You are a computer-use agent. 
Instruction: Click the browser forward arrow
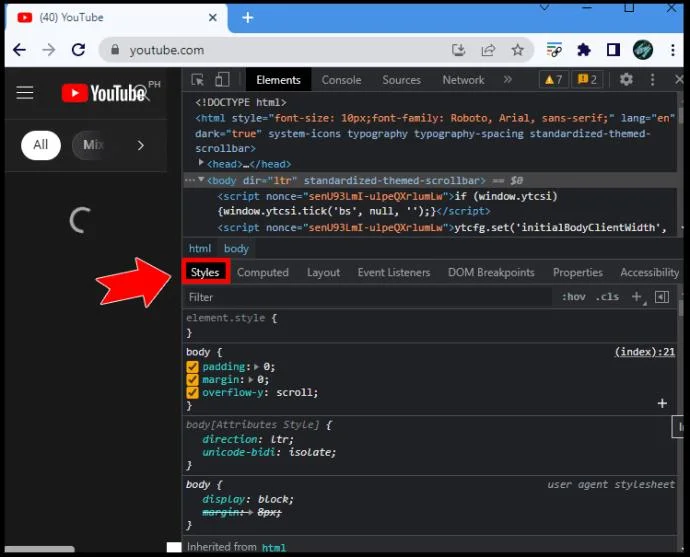49,50
